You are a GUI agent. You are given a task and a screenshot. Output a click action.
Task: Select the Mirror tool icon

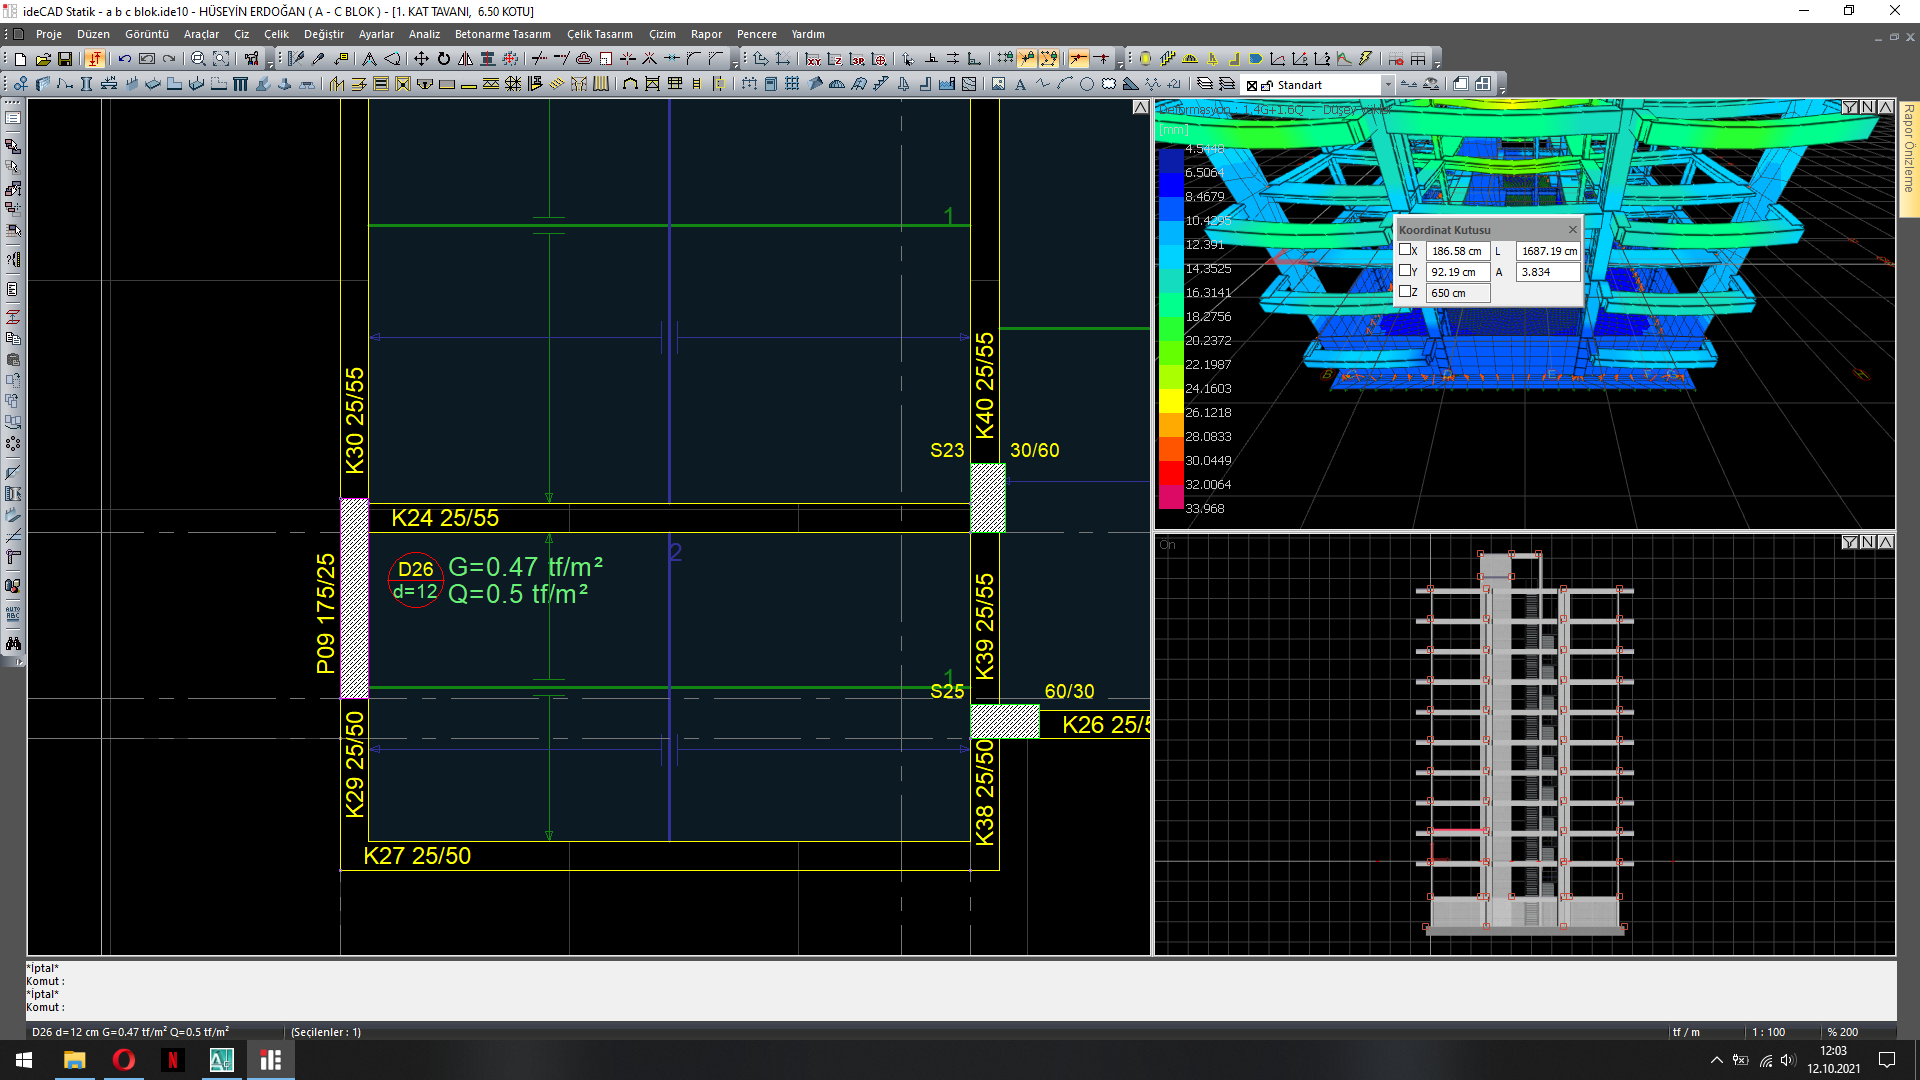point(465,59)
